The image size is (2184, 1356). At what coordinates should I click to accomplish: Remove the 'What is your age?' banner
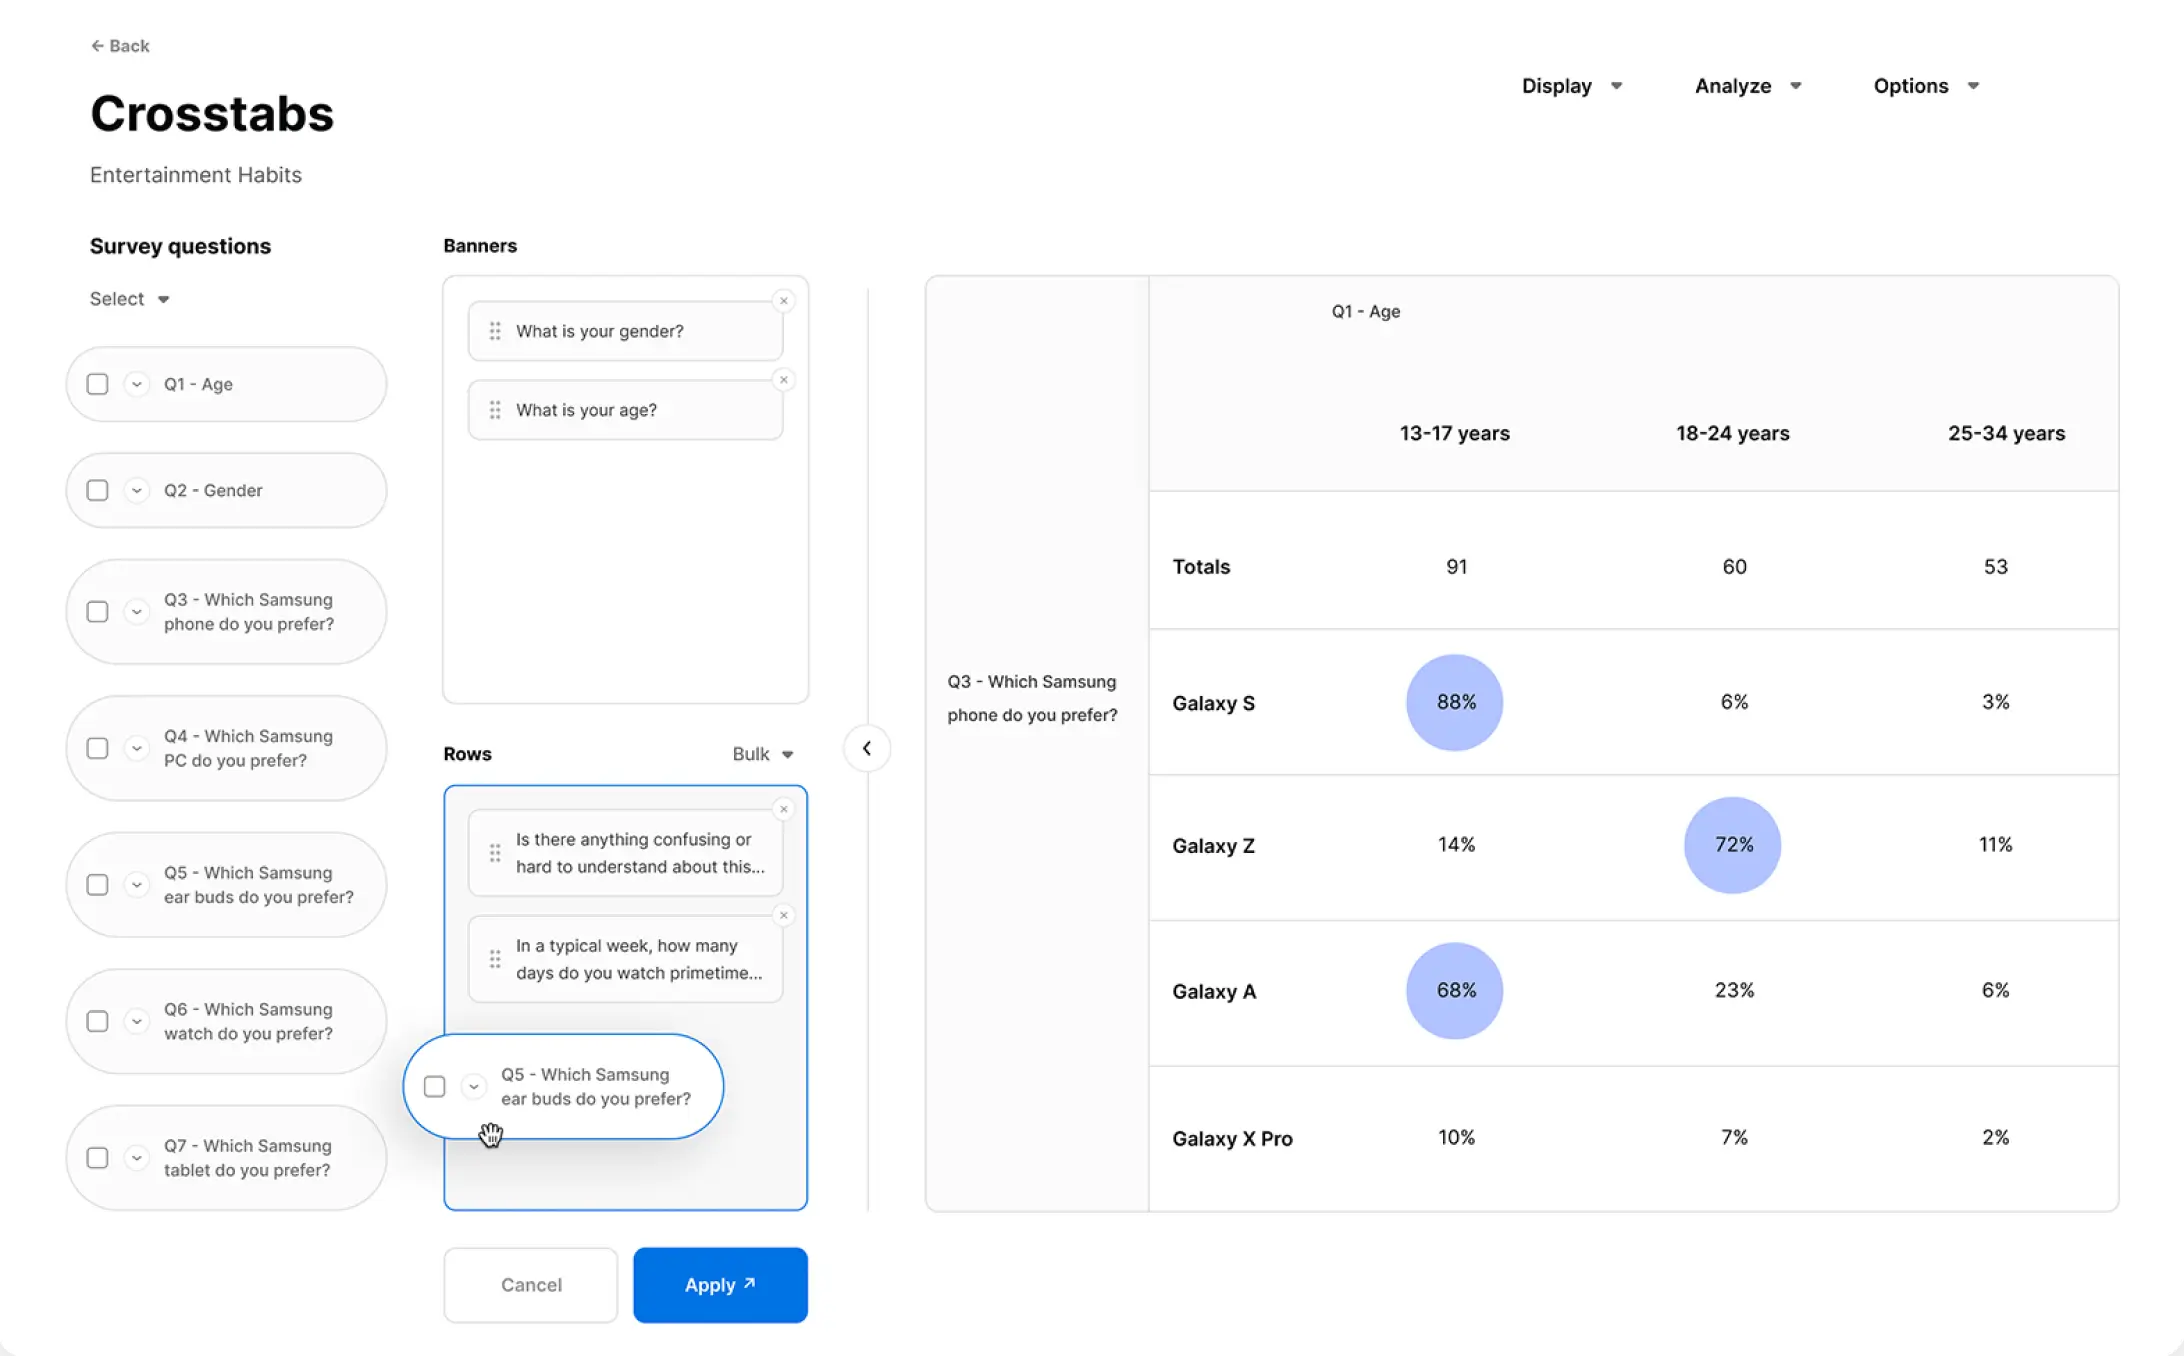784,380
